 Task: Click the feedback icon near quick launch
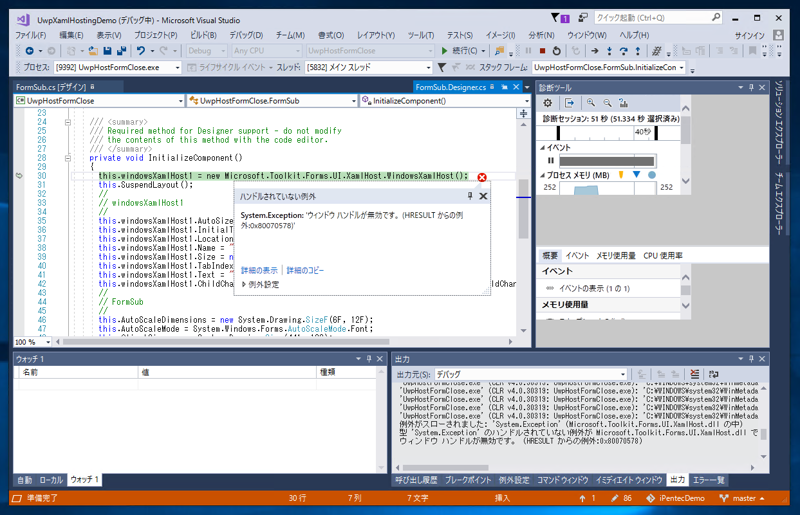(583, 18)
